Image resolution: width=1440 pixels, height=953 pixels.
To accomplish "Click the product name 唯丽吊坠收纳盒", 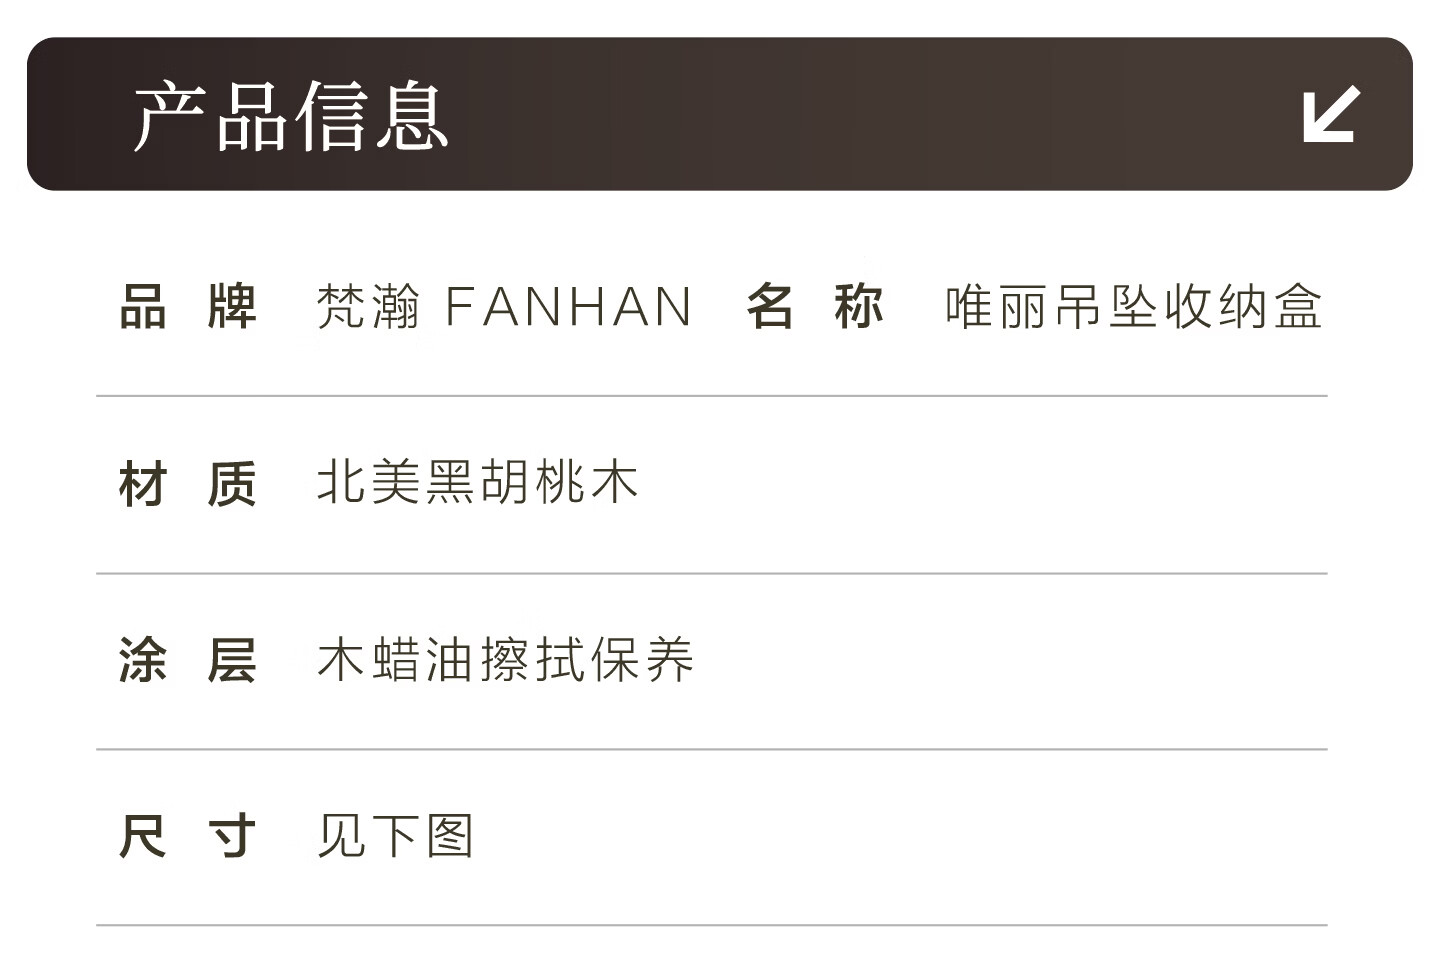I will point(1133,307).
